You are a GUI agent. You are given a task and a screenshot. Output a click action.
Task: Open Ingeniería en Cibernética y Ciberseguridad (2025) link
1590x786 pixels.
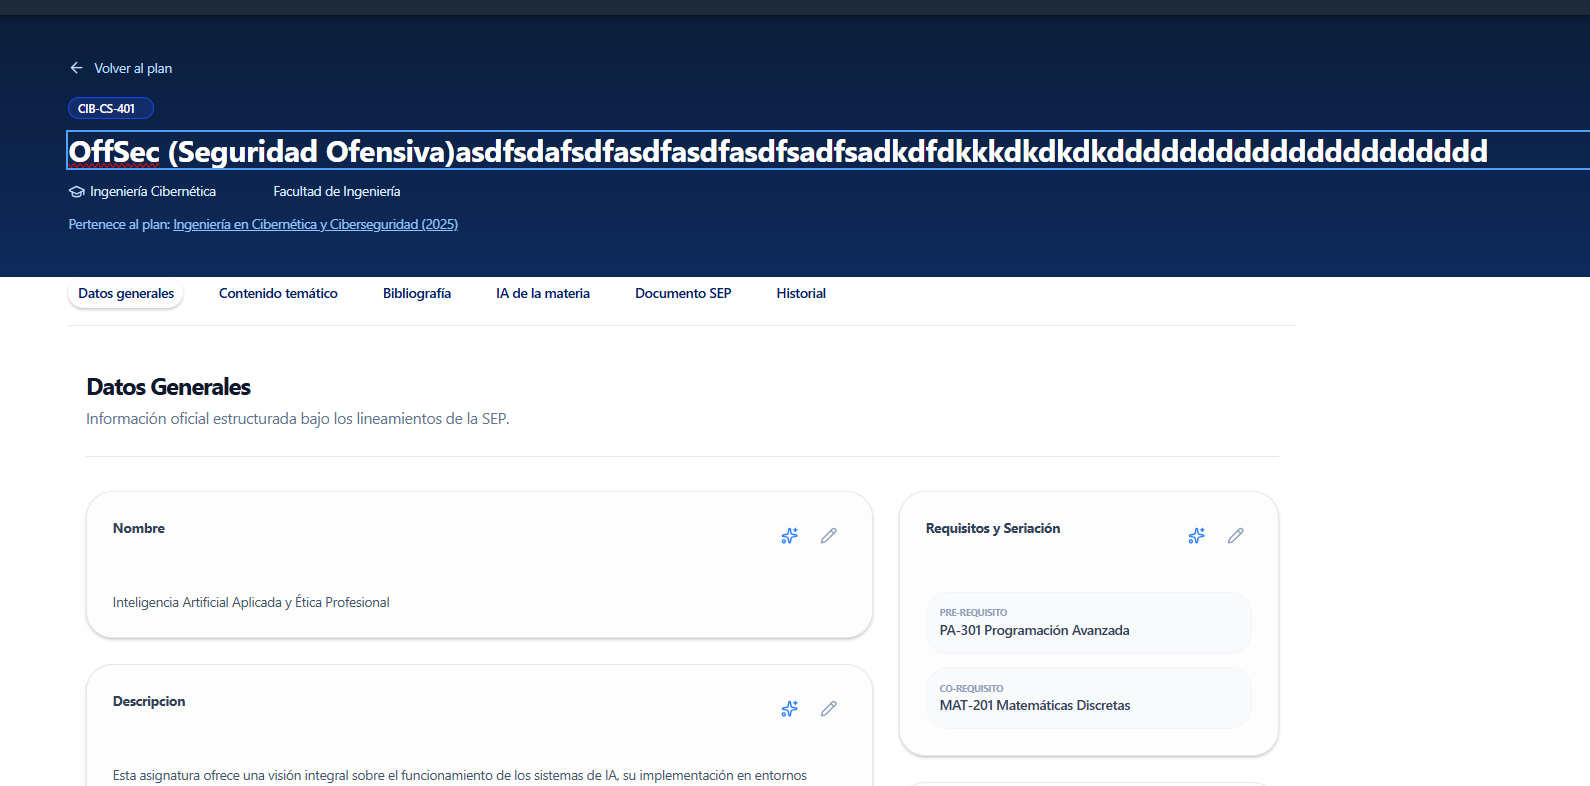[315, 225]
